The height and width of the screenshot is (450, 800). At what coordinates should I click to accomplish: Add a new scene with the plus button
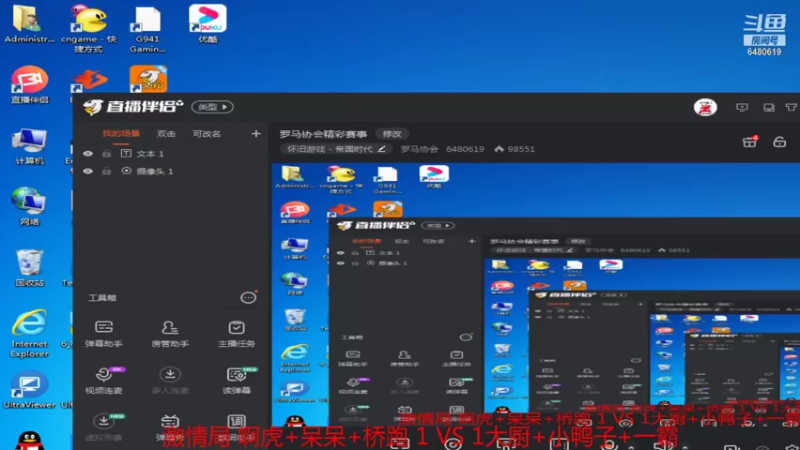256,134
